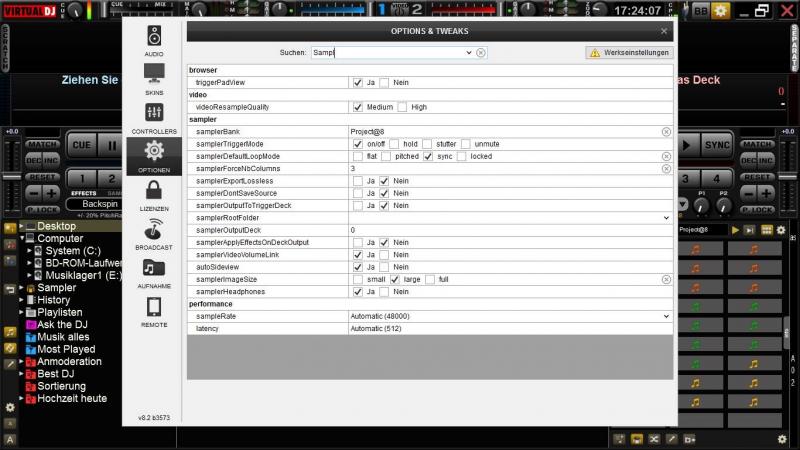Check Nein for samplerHeadphones
The width and height of the screenshot is (800, 450).
click(384, 291)
